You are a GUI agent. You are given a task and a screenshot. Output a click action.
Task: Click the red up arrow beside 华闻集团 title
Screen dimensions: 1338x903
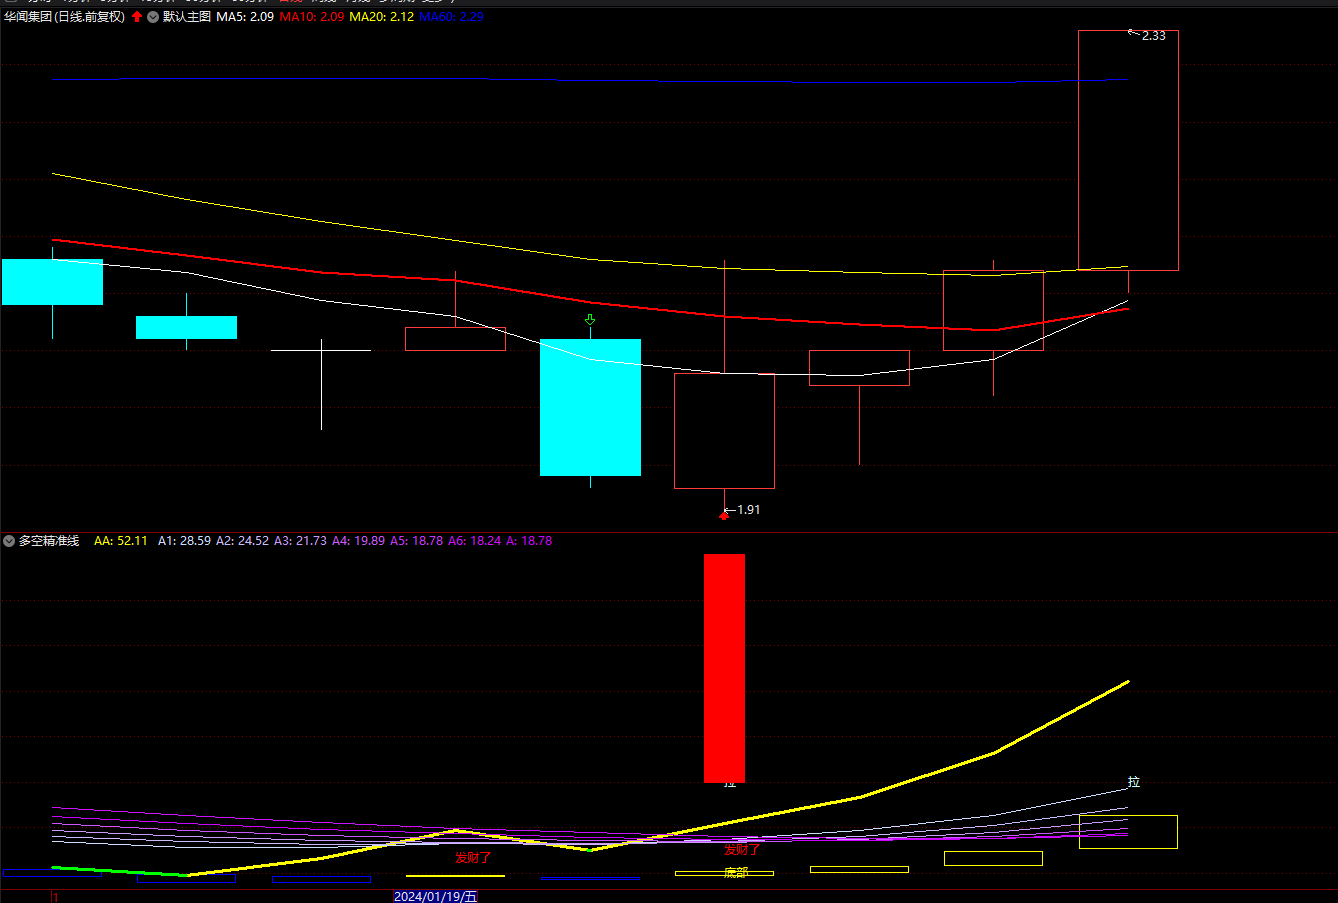(x=137, y=17)
